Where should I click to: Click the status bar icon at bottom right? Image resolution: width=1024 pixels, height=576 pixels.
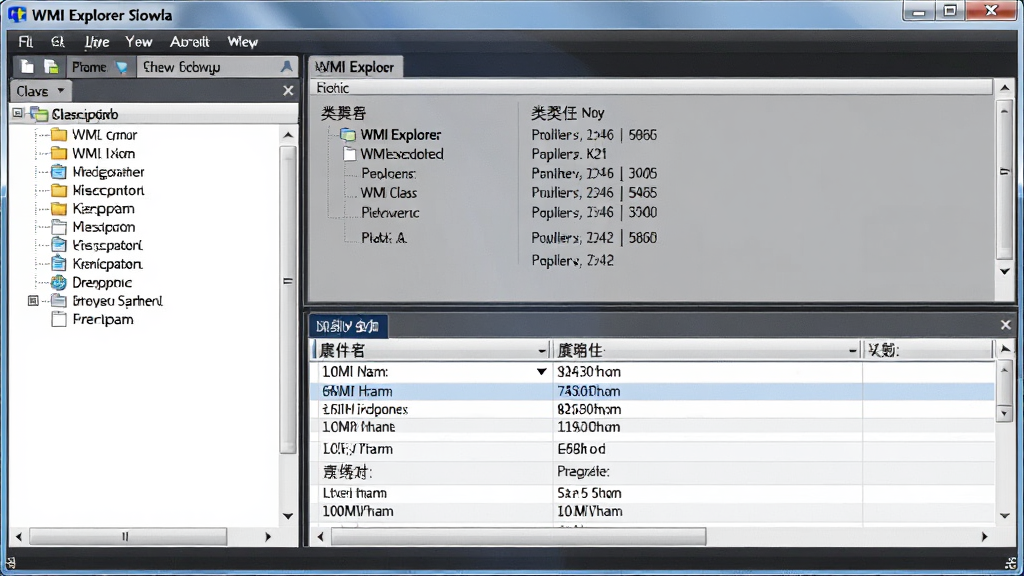pyautogui.click(x=1011, y=563)
